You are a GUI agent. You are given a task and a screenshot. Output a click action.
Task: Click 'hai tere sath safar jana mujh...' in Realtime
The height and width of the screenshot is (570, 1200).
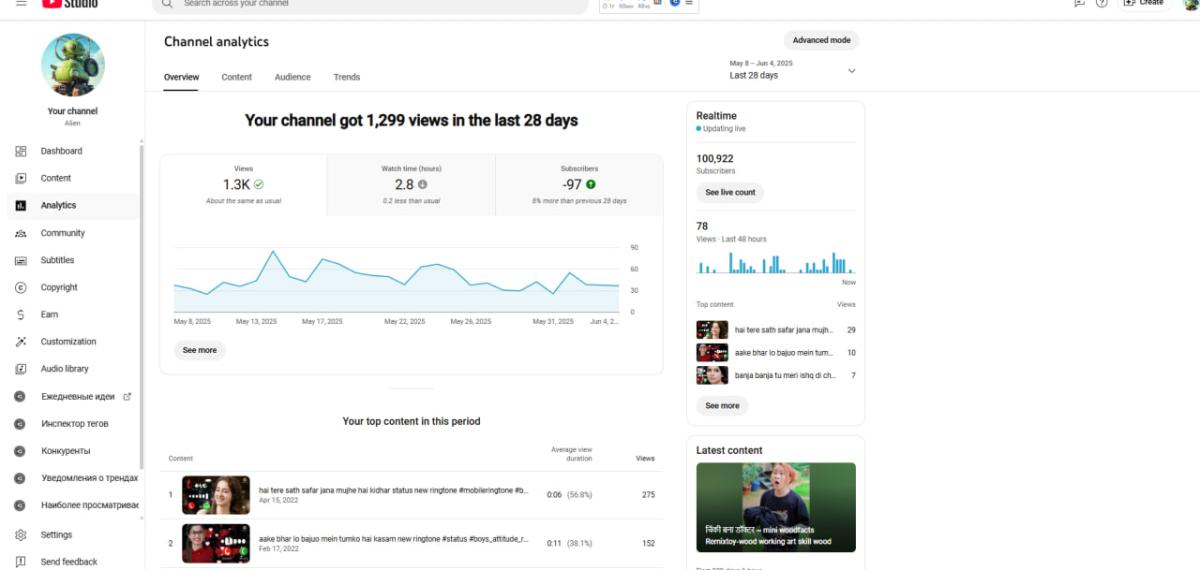(x=784, y=329)
